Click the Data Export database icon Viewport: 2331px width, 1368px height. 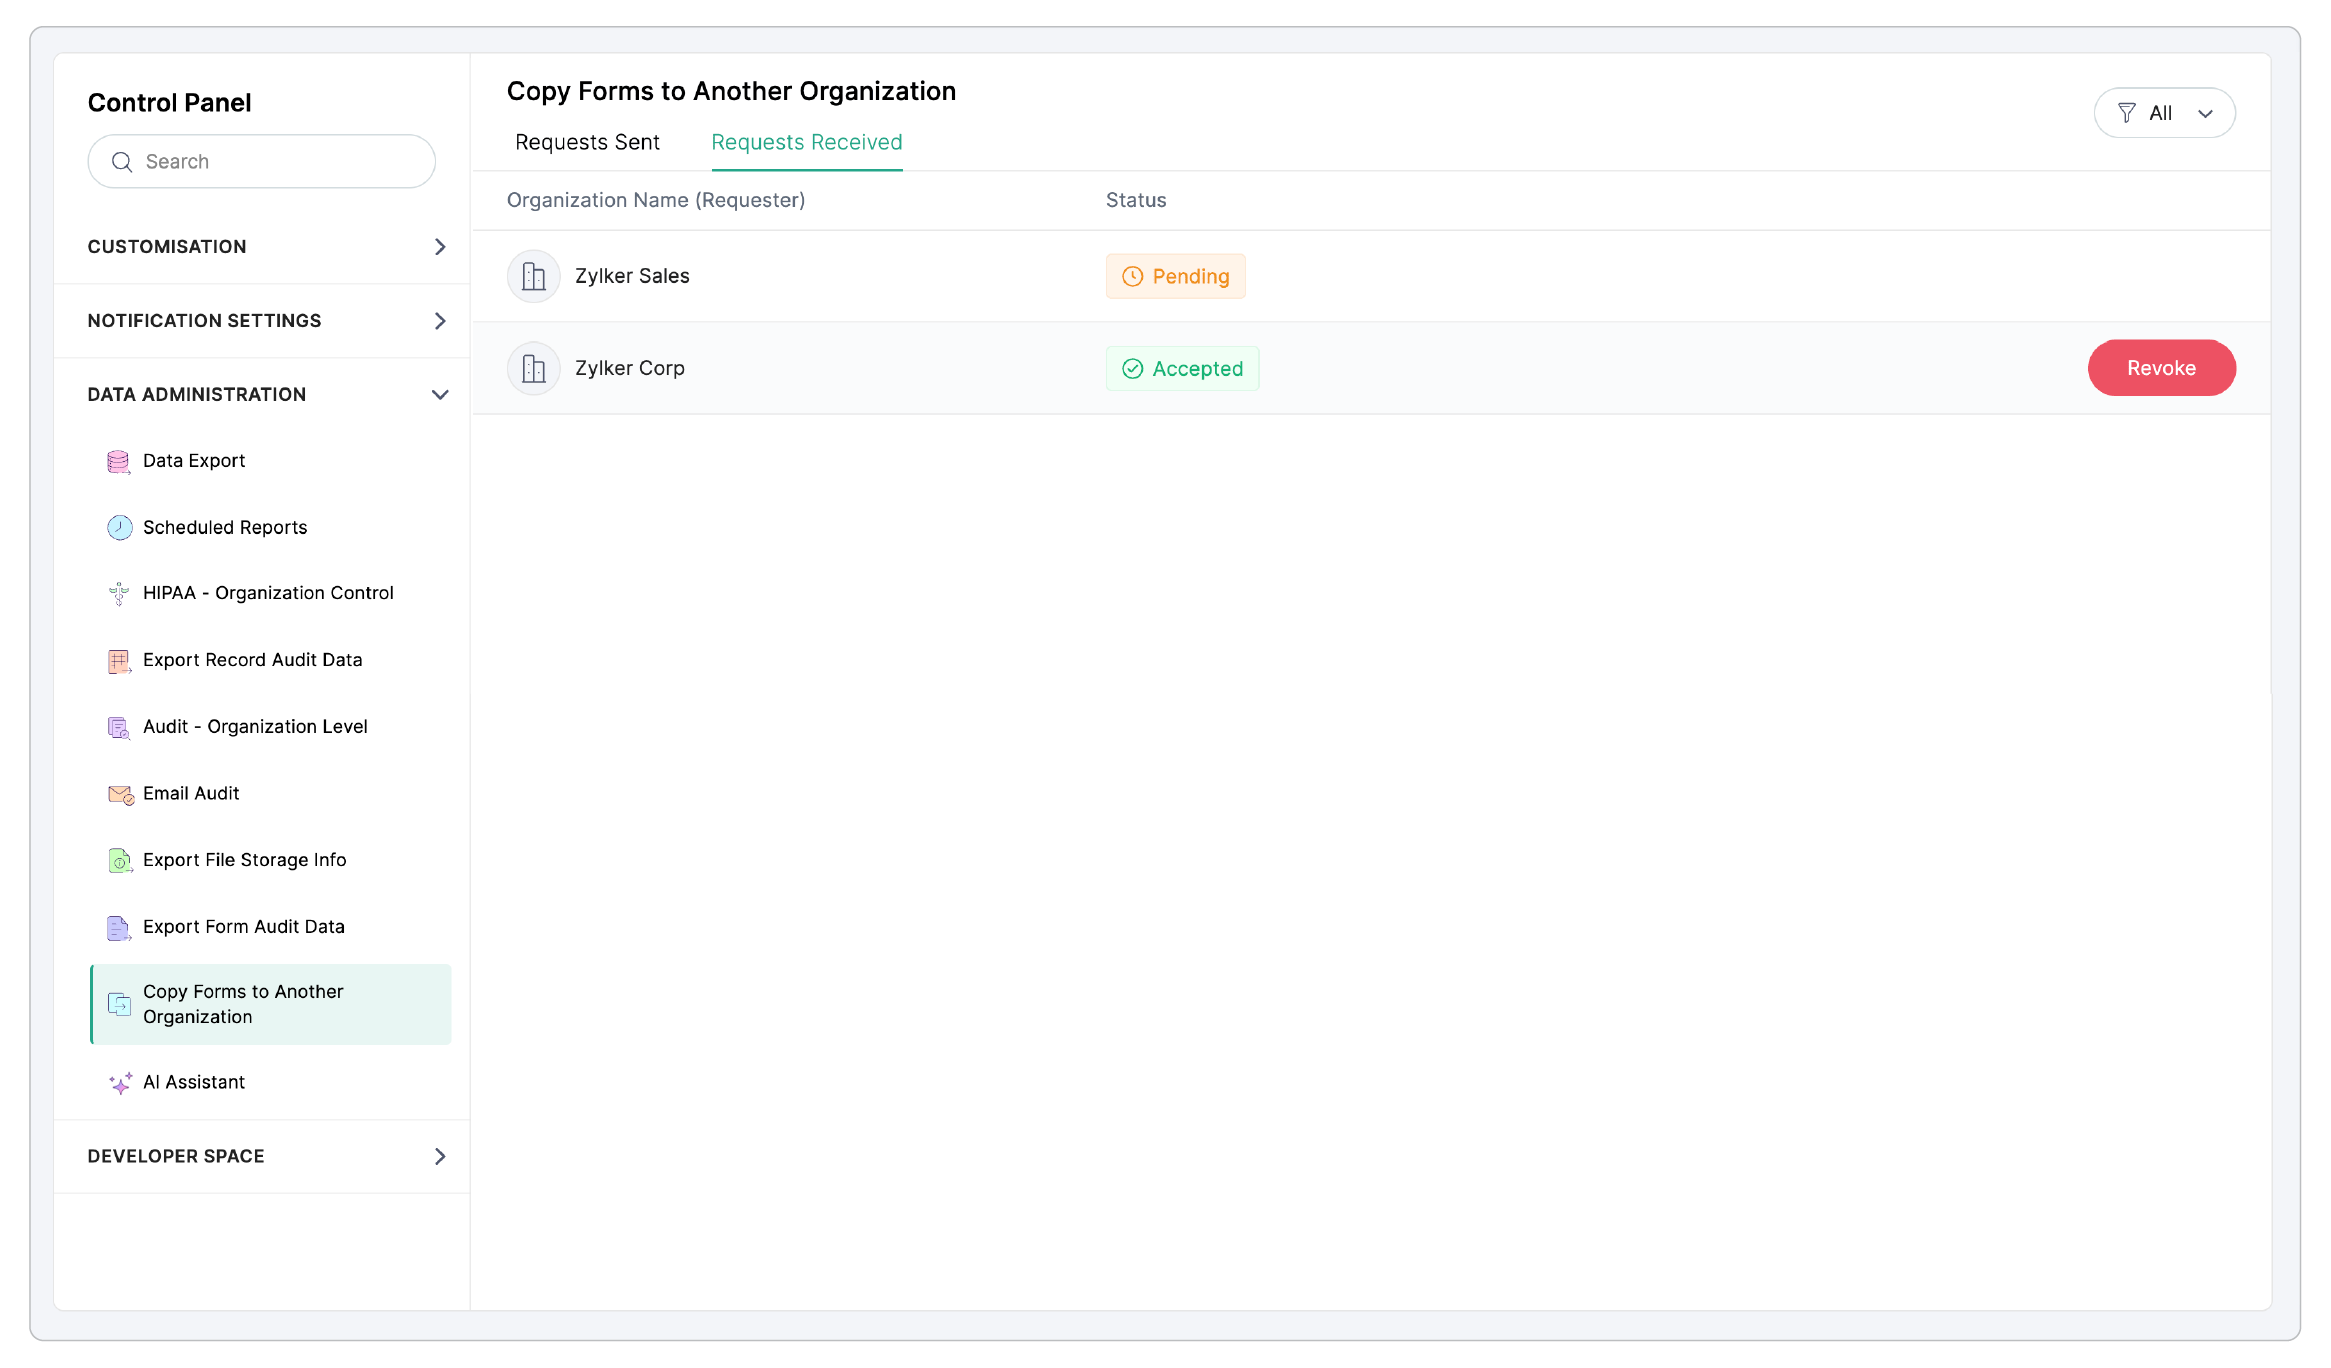point(118,461)
